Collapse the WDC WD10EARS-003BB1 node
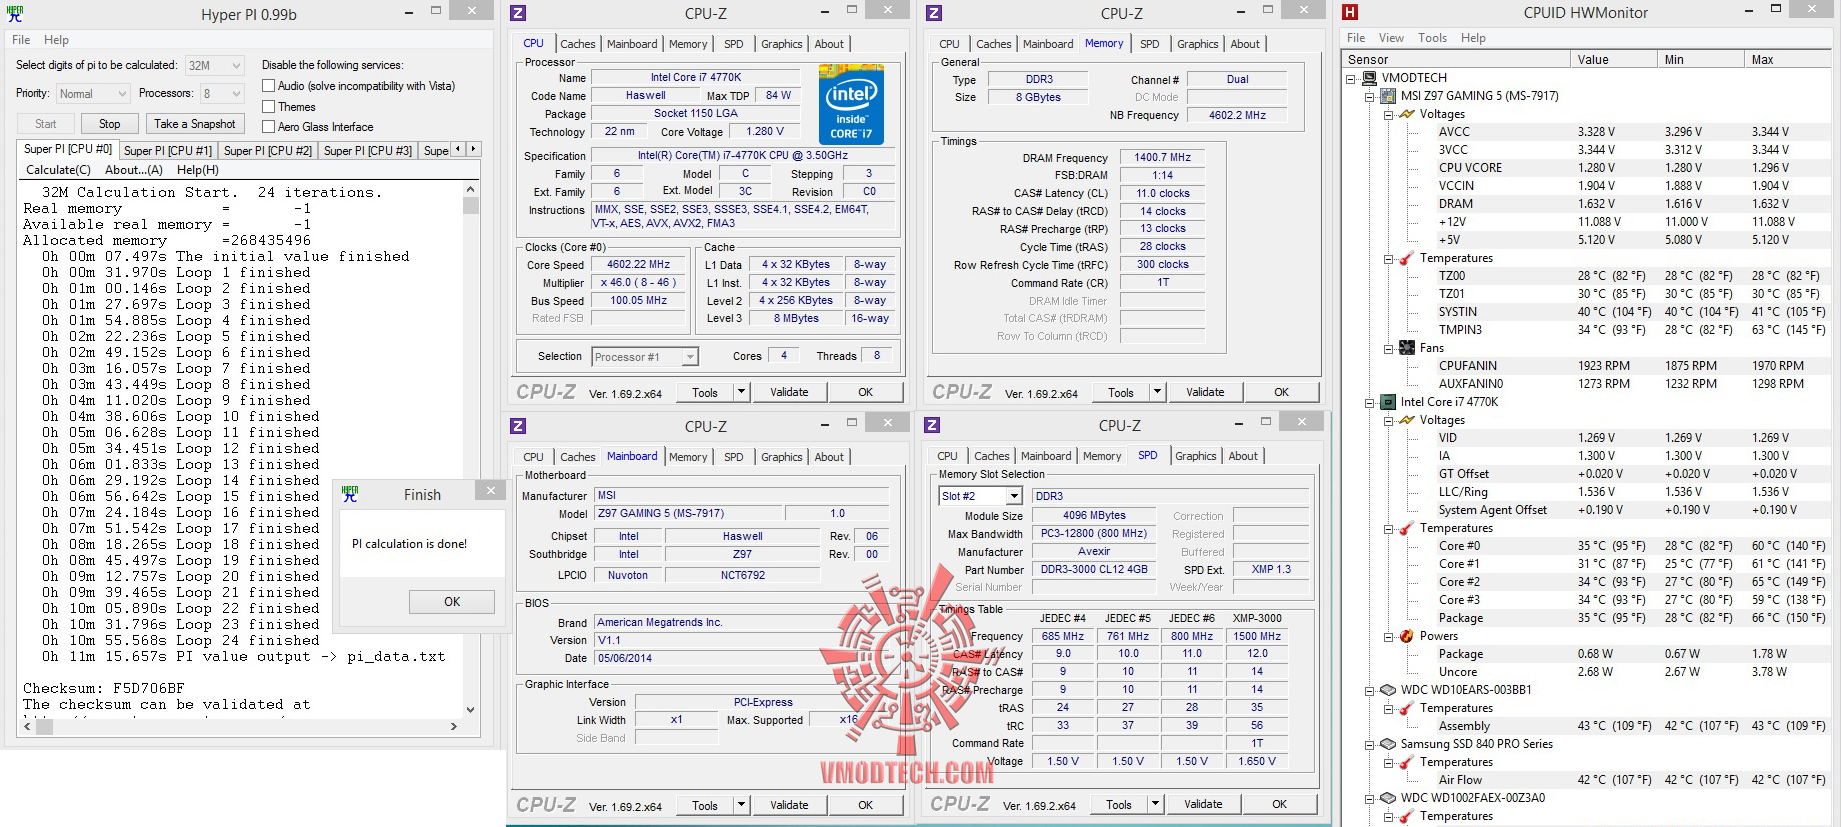Screen dimensions: 1841x827 (1370, 690)
